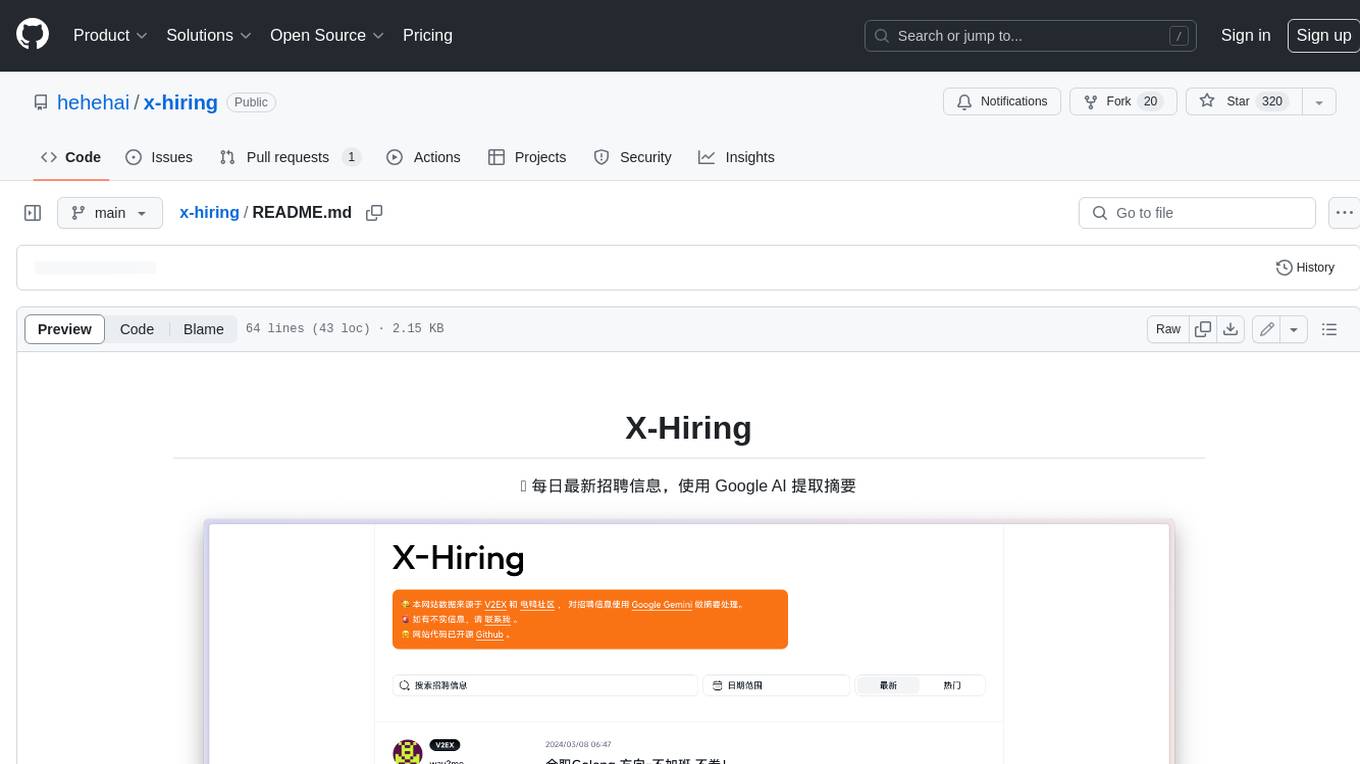Click Sign in link

click(x=1245, y=35)
